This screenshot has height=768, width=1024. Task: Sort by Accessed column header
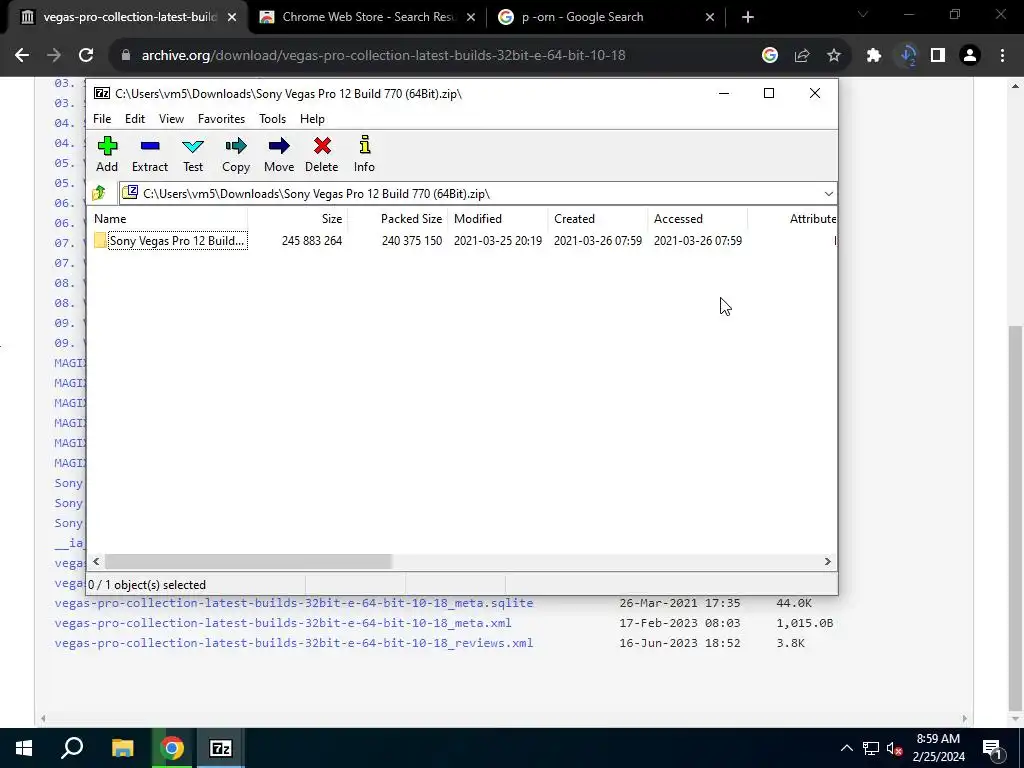click(697, 219)
